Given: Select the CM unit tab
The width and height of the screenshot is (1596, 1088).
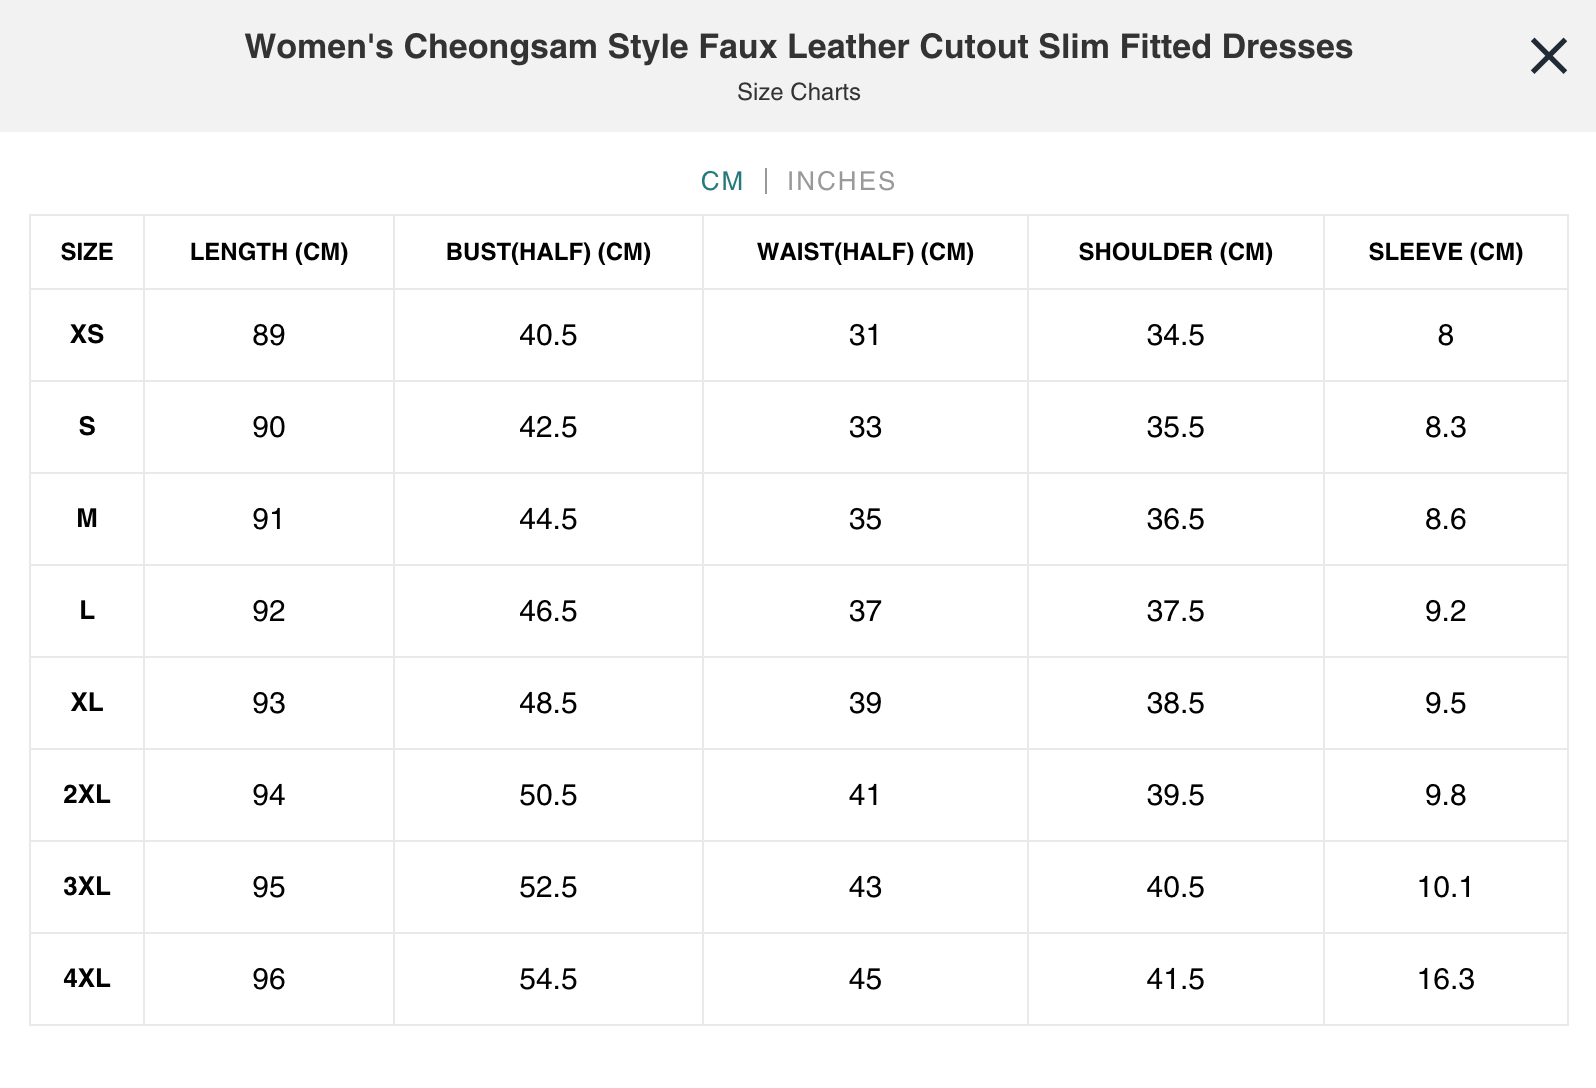Looking at the screenshot, I should pyautogui.click(x=723, y=181).
